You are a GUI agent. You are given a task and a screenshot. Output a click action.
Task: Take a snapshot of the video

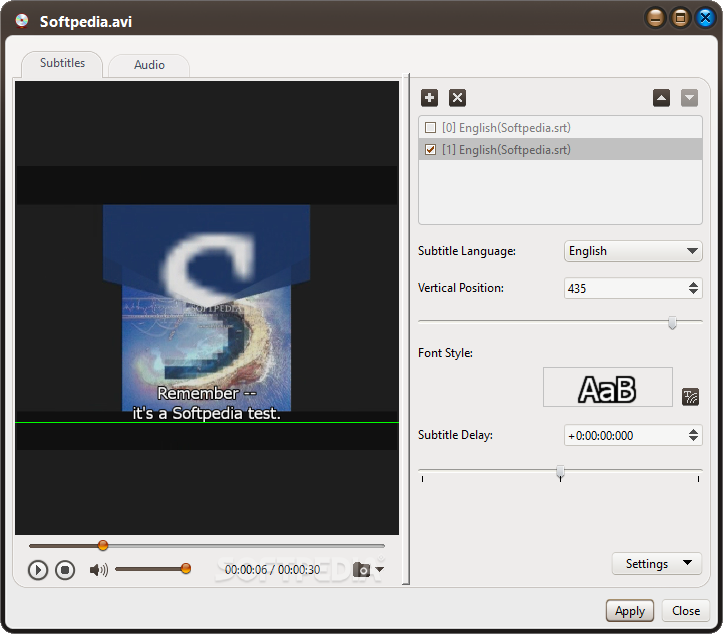tap(362, 570)
